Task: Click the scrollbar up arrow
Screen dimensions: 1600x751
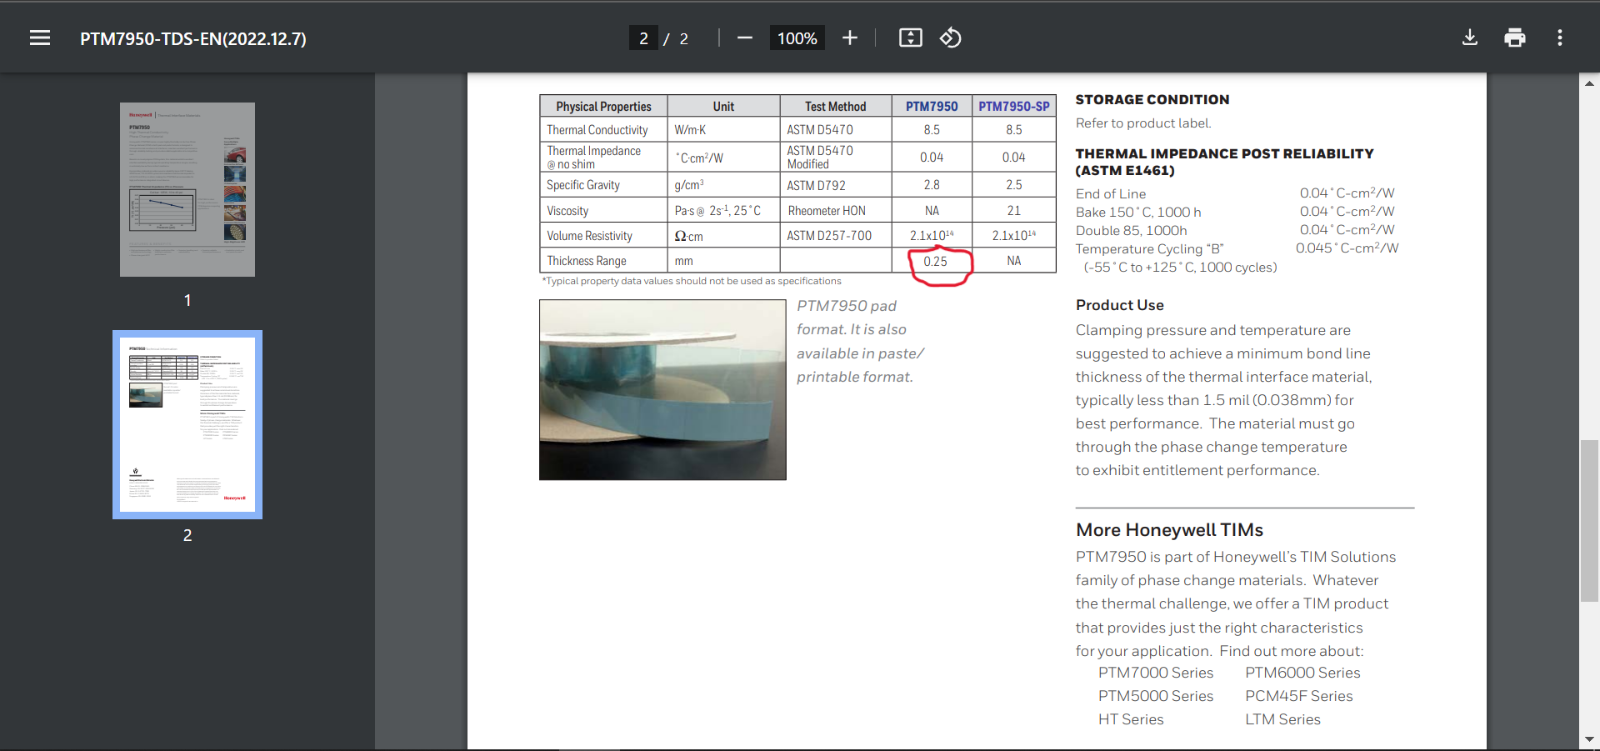Action: 1589,83
